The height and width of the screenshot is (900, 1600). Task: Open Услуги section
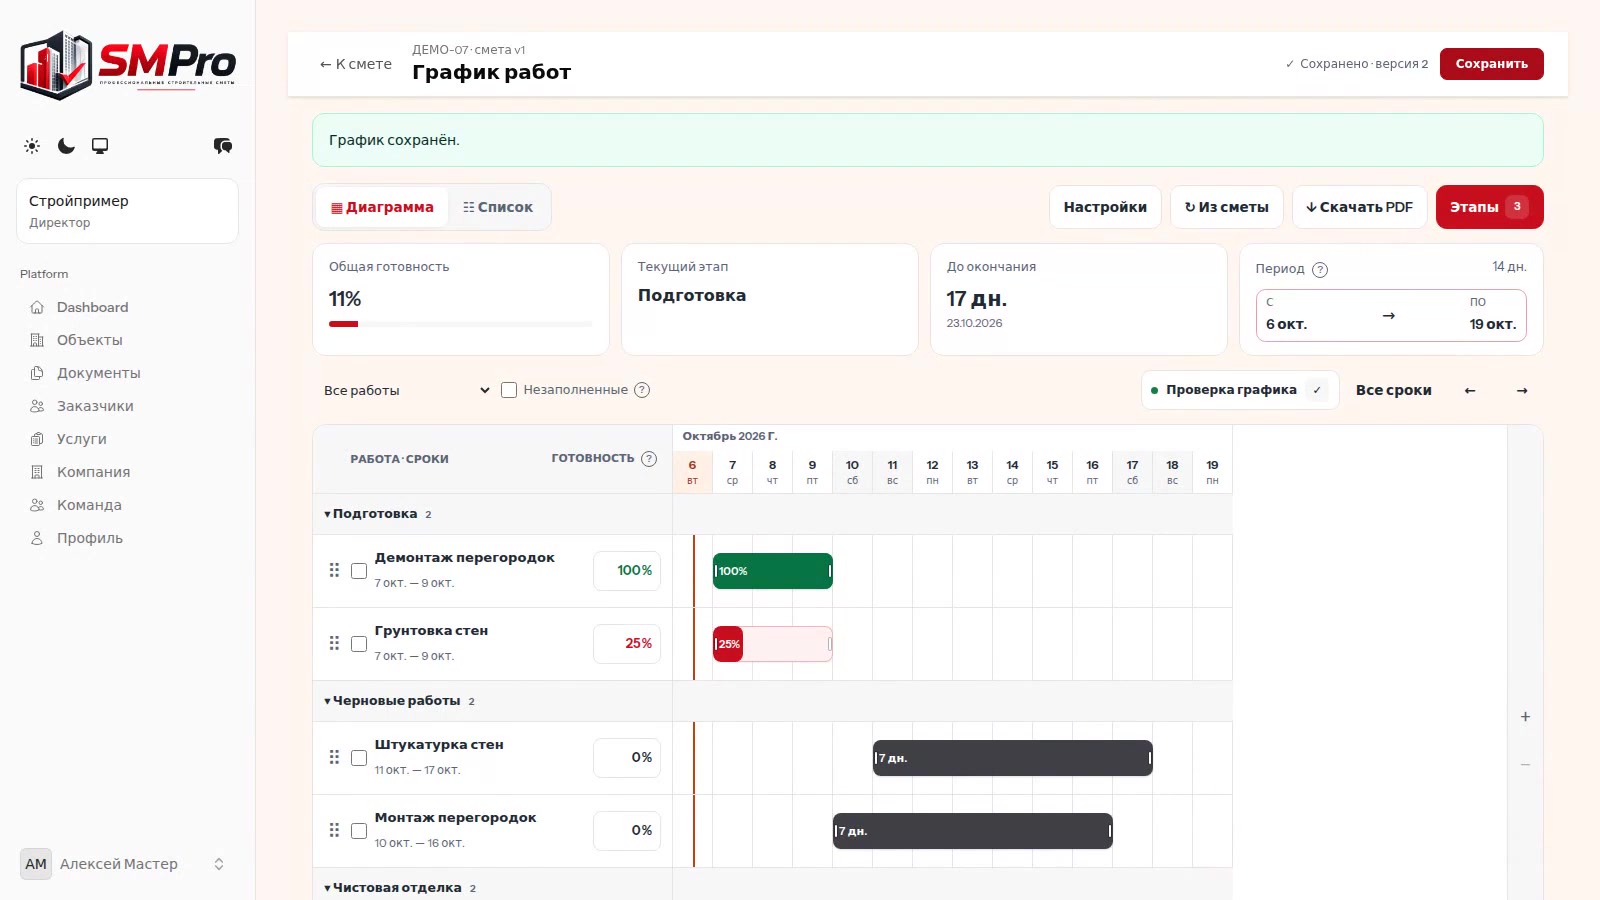[x=81, y=439]
